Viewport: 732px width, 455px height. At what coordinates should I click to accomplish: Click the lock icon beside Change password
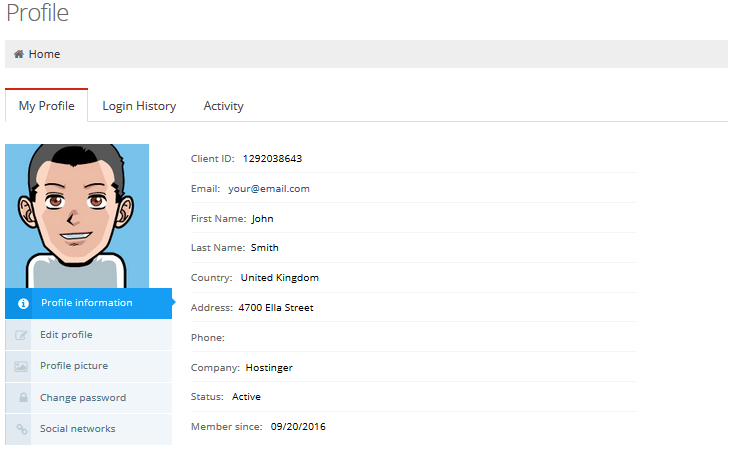23,398
